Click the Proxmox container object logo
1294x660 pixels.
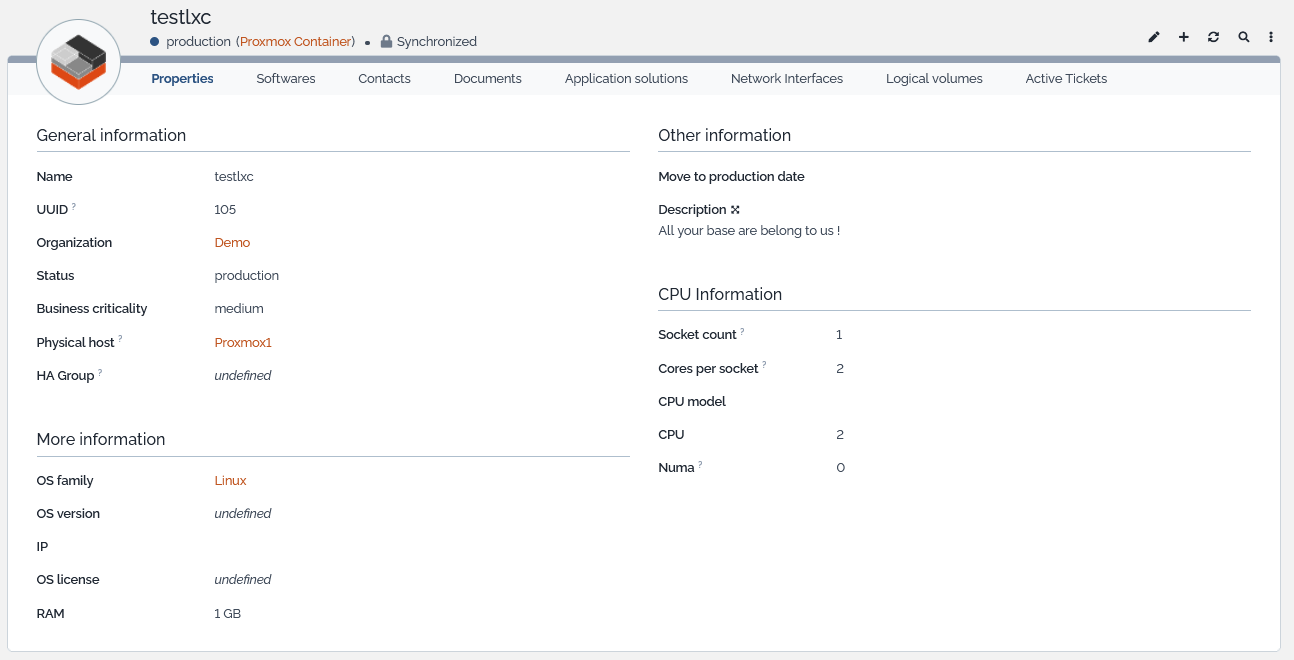tap(78, 62)
